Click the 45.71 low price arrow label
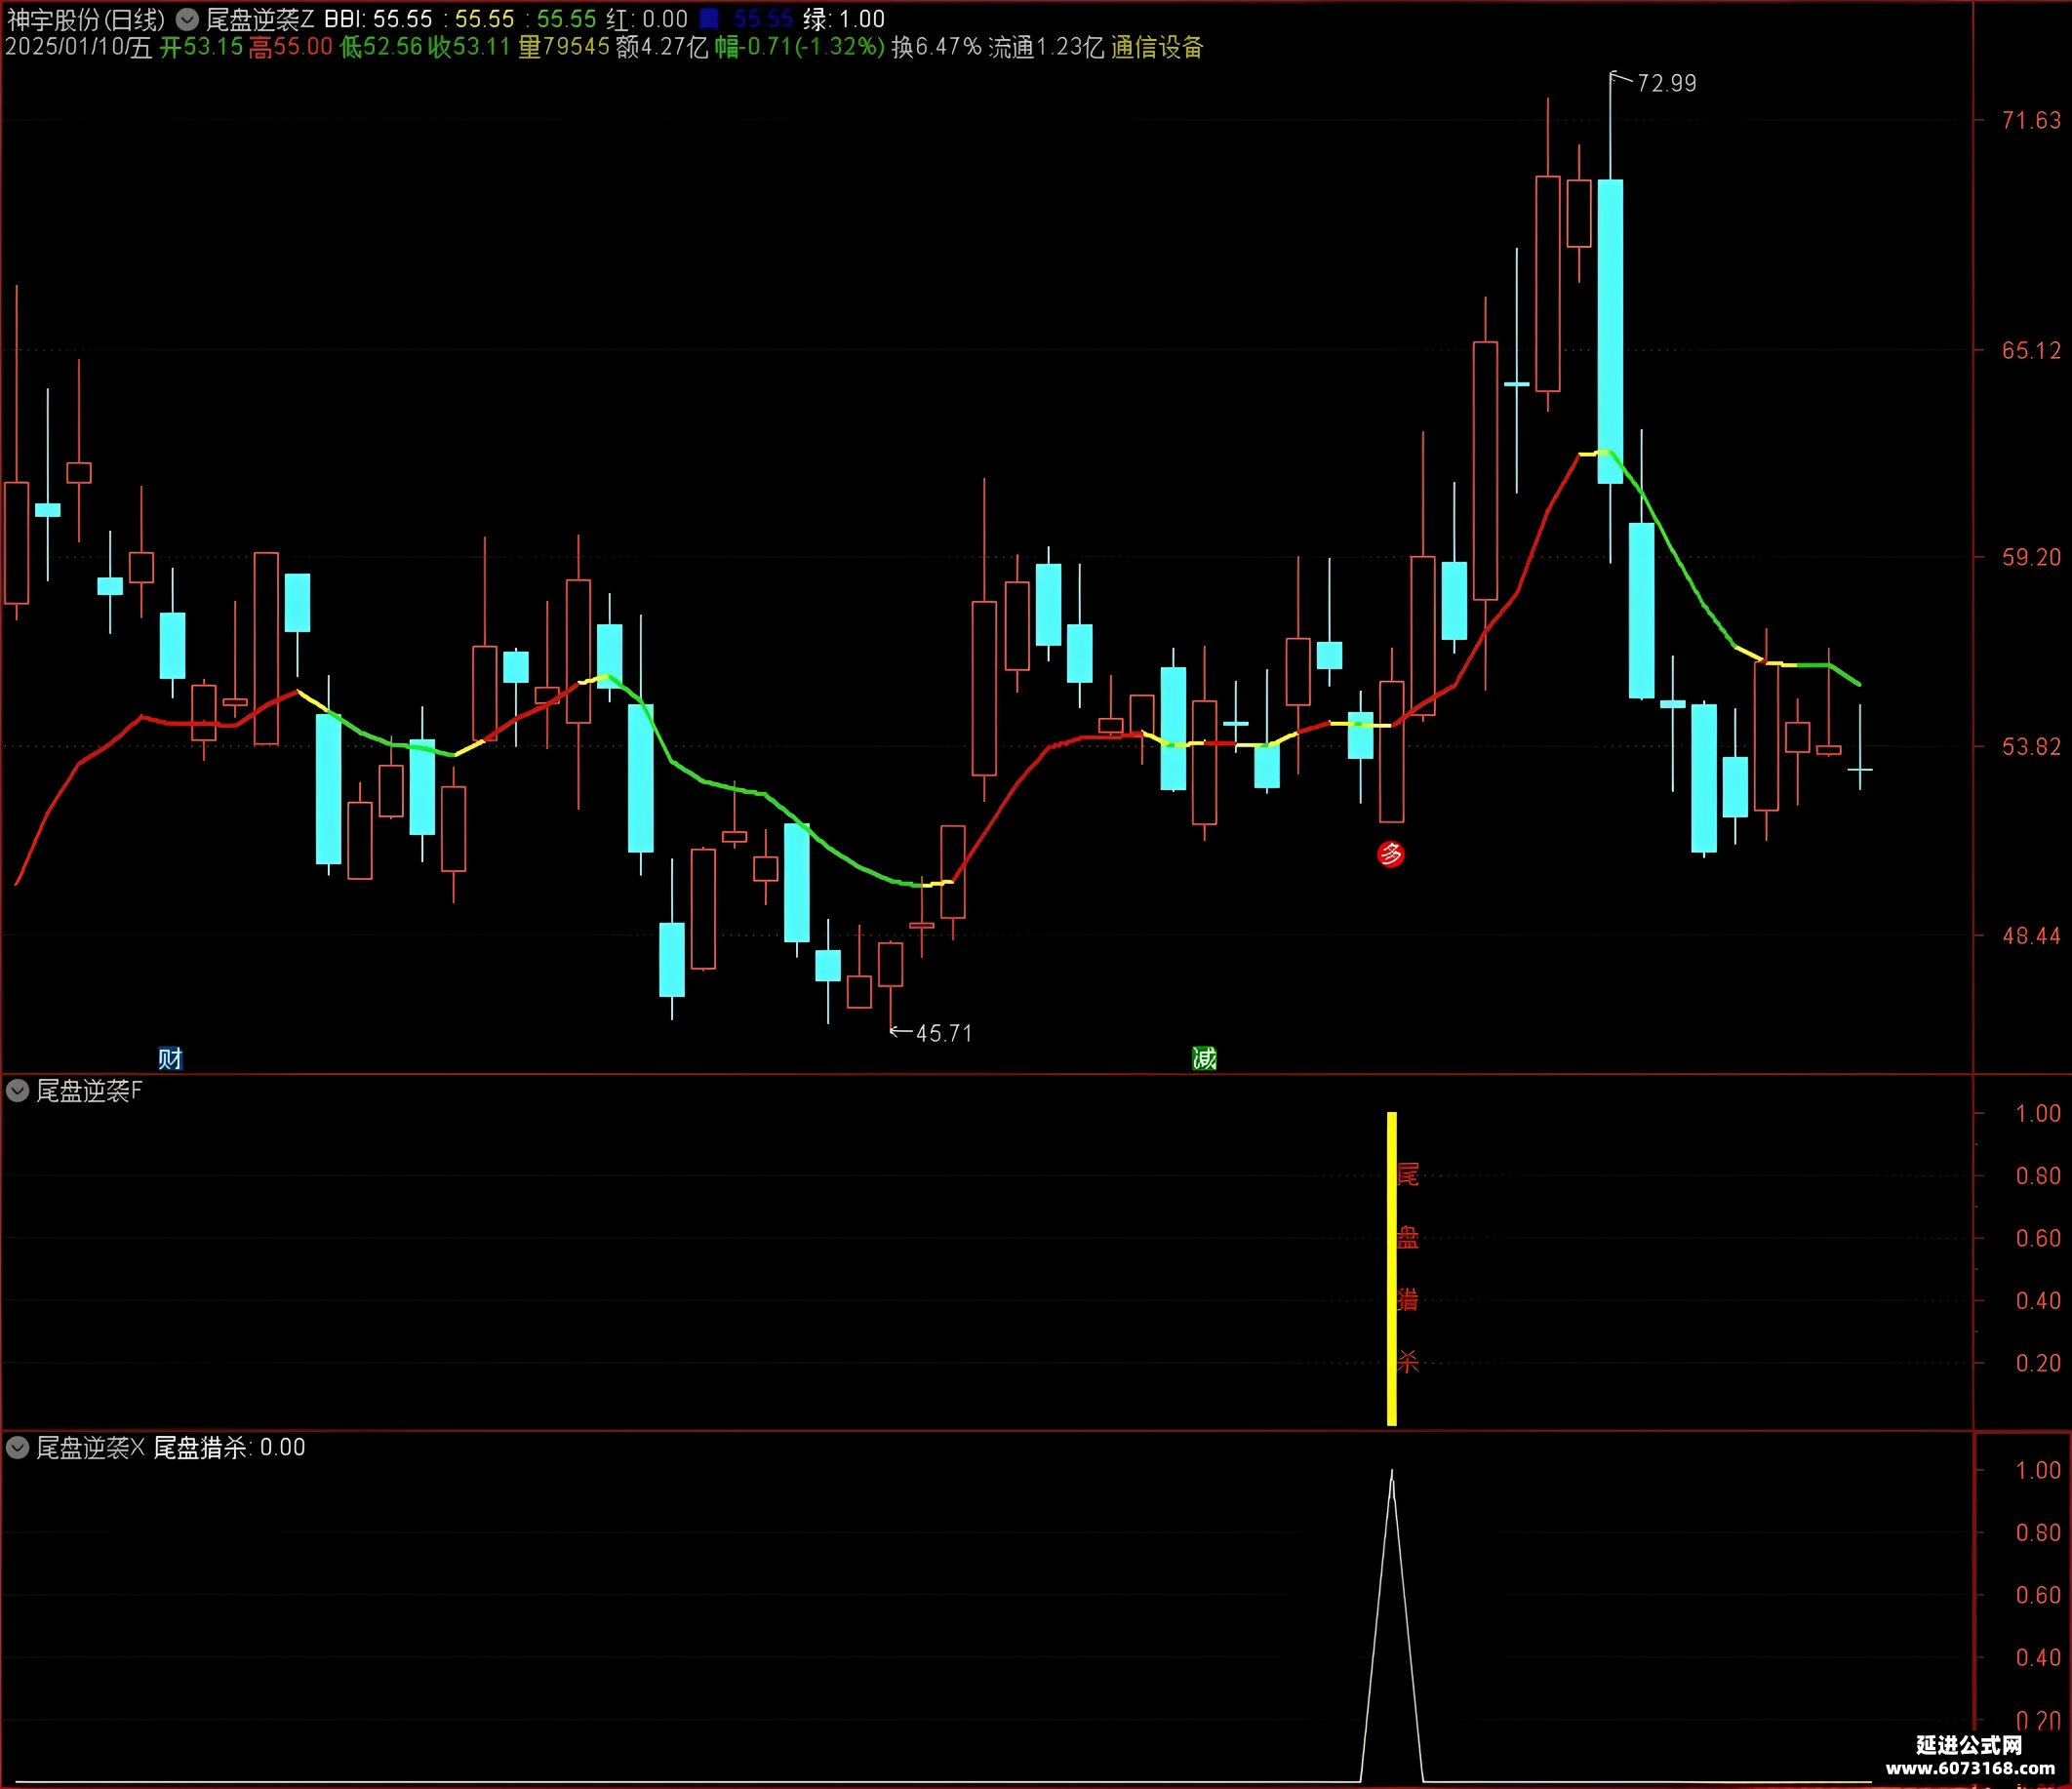 point(942,1033)
